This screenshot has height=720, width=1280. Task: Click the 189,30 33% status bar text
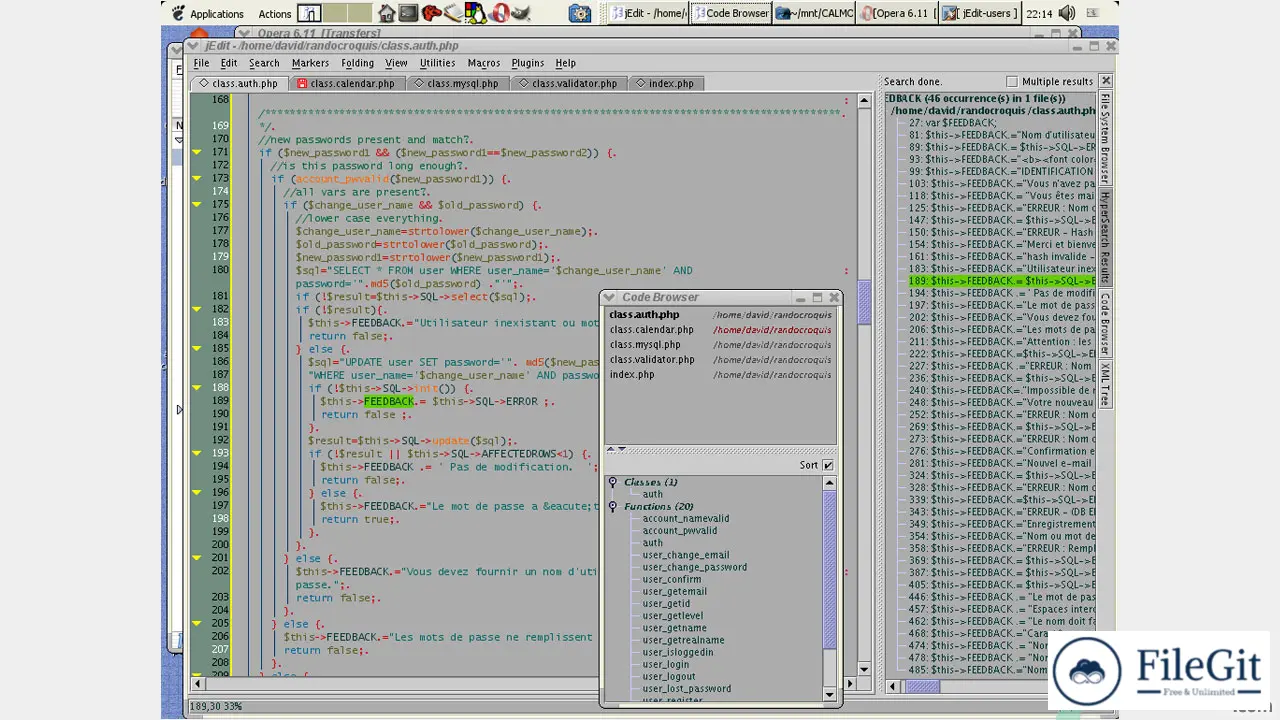[x=217, y=707]
